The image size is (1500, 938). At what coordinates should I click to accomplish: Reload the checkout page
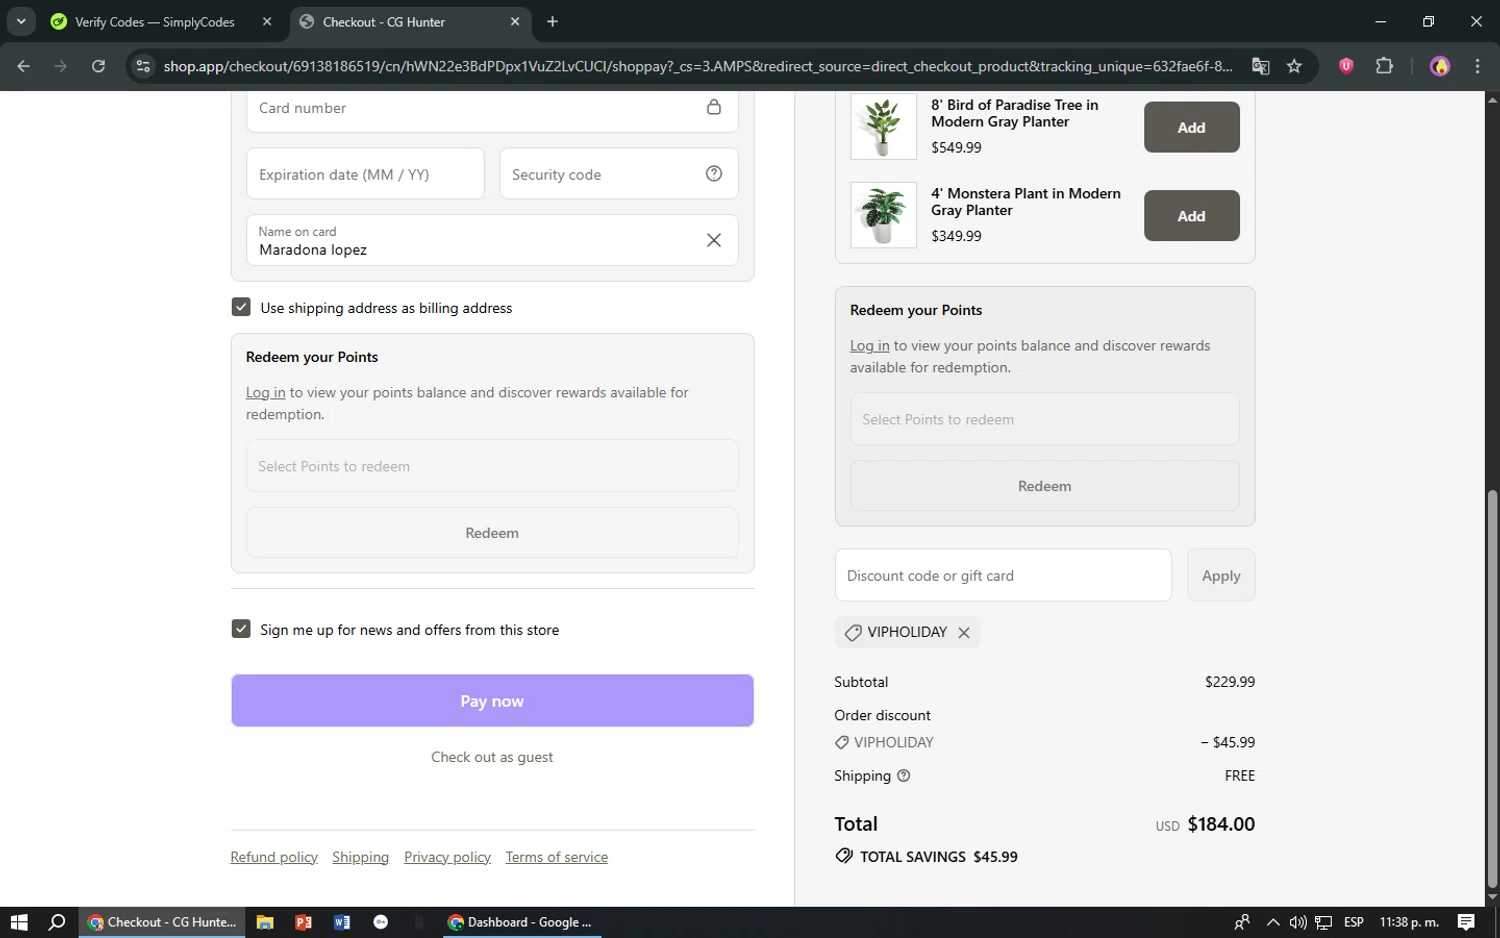pyautogui.click(x=98, y=66)
